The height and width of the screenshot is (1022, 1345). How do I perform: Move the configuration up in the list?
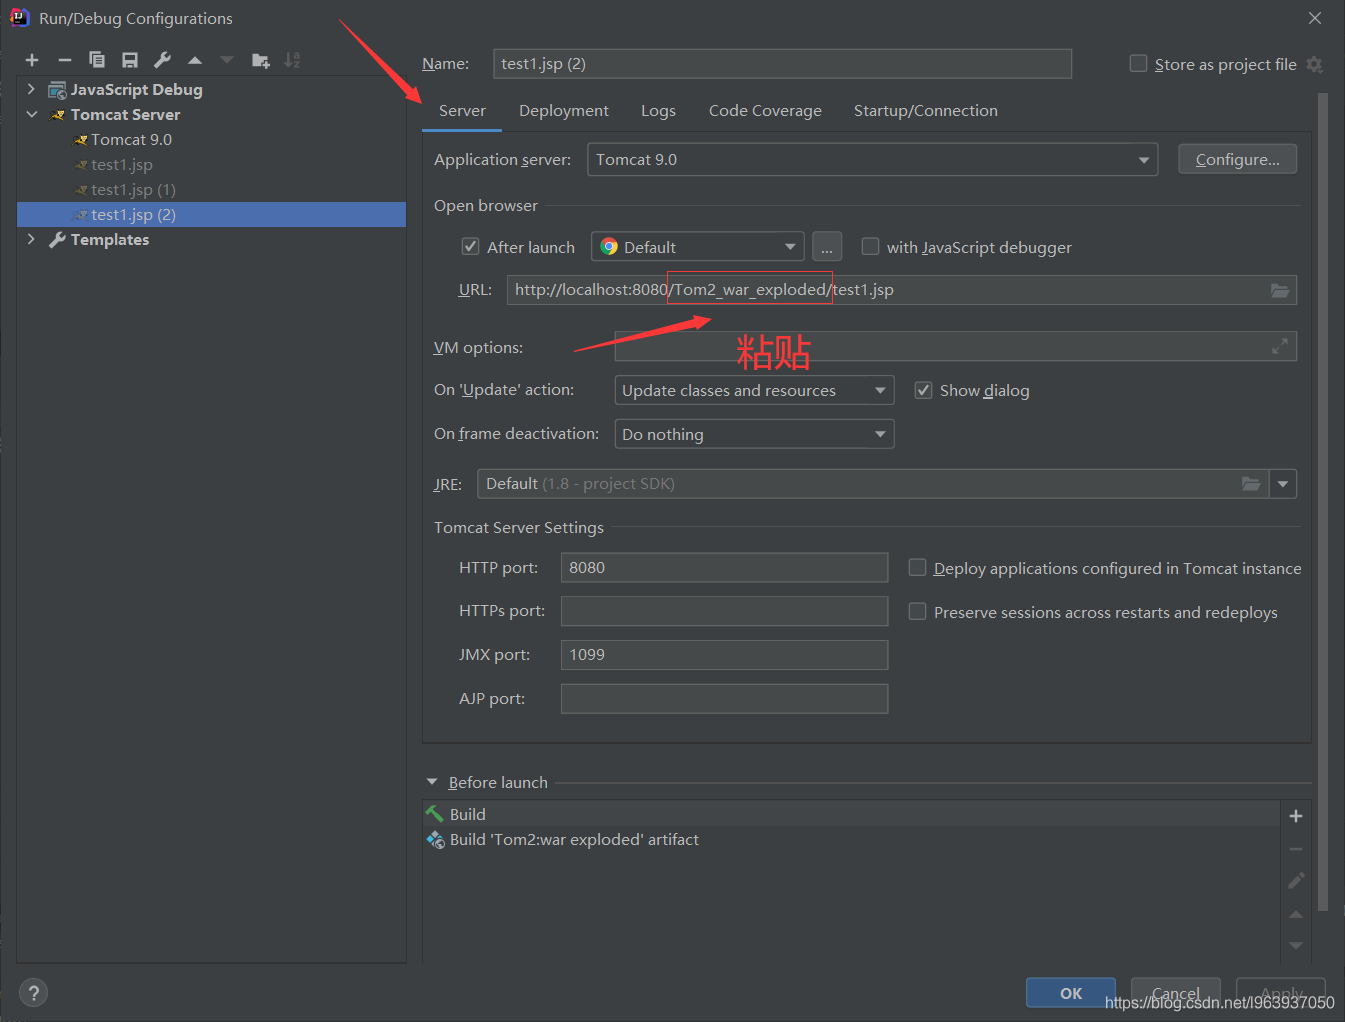click(195, 61)
